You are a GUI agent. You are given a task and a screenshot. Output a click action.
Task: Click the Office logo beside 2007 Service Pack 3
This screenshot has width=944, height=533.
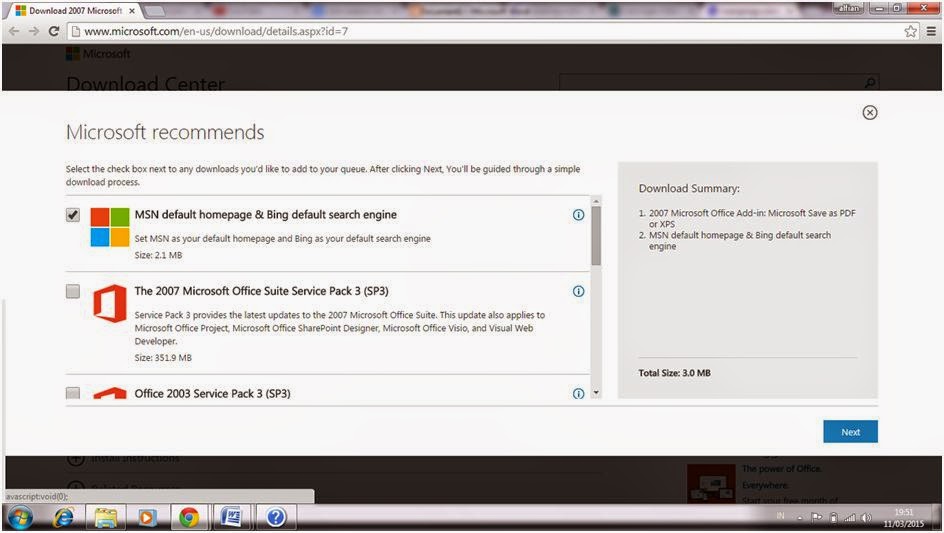[110, 304]
